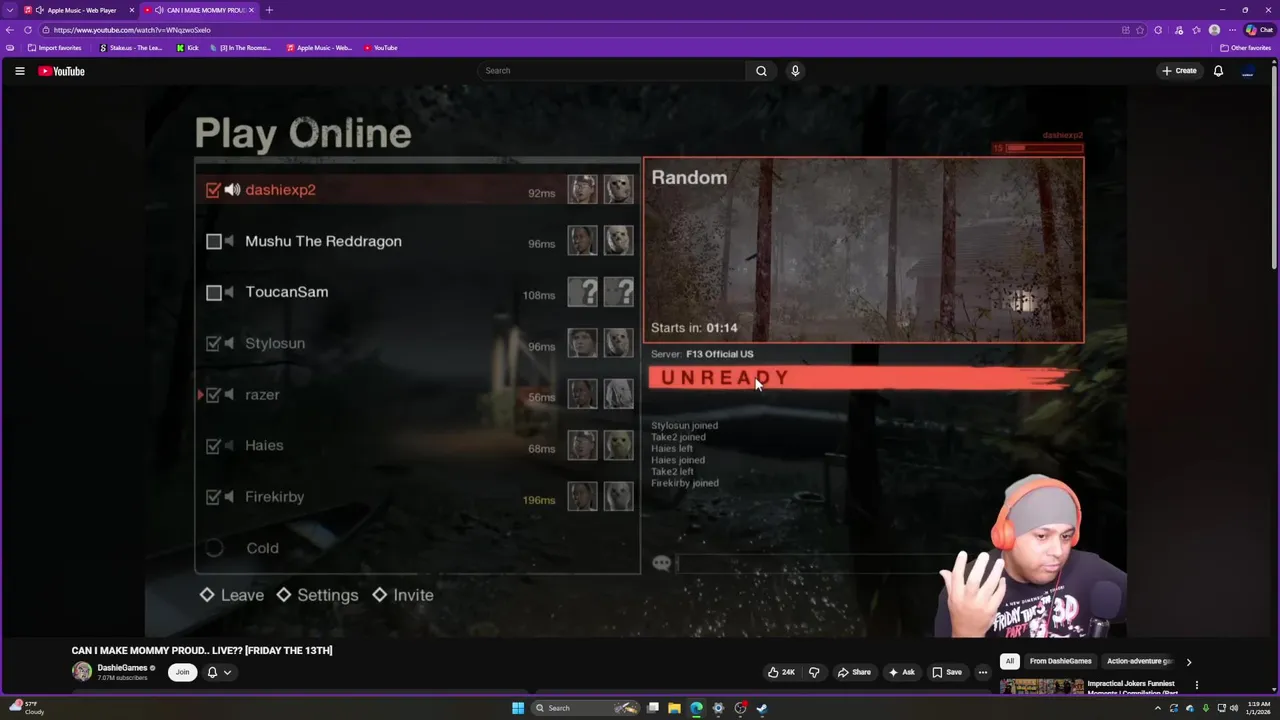Viewport: 1280px width, 720px height.
Task: Show next filter chips with right arrow
Action: 1188,662
